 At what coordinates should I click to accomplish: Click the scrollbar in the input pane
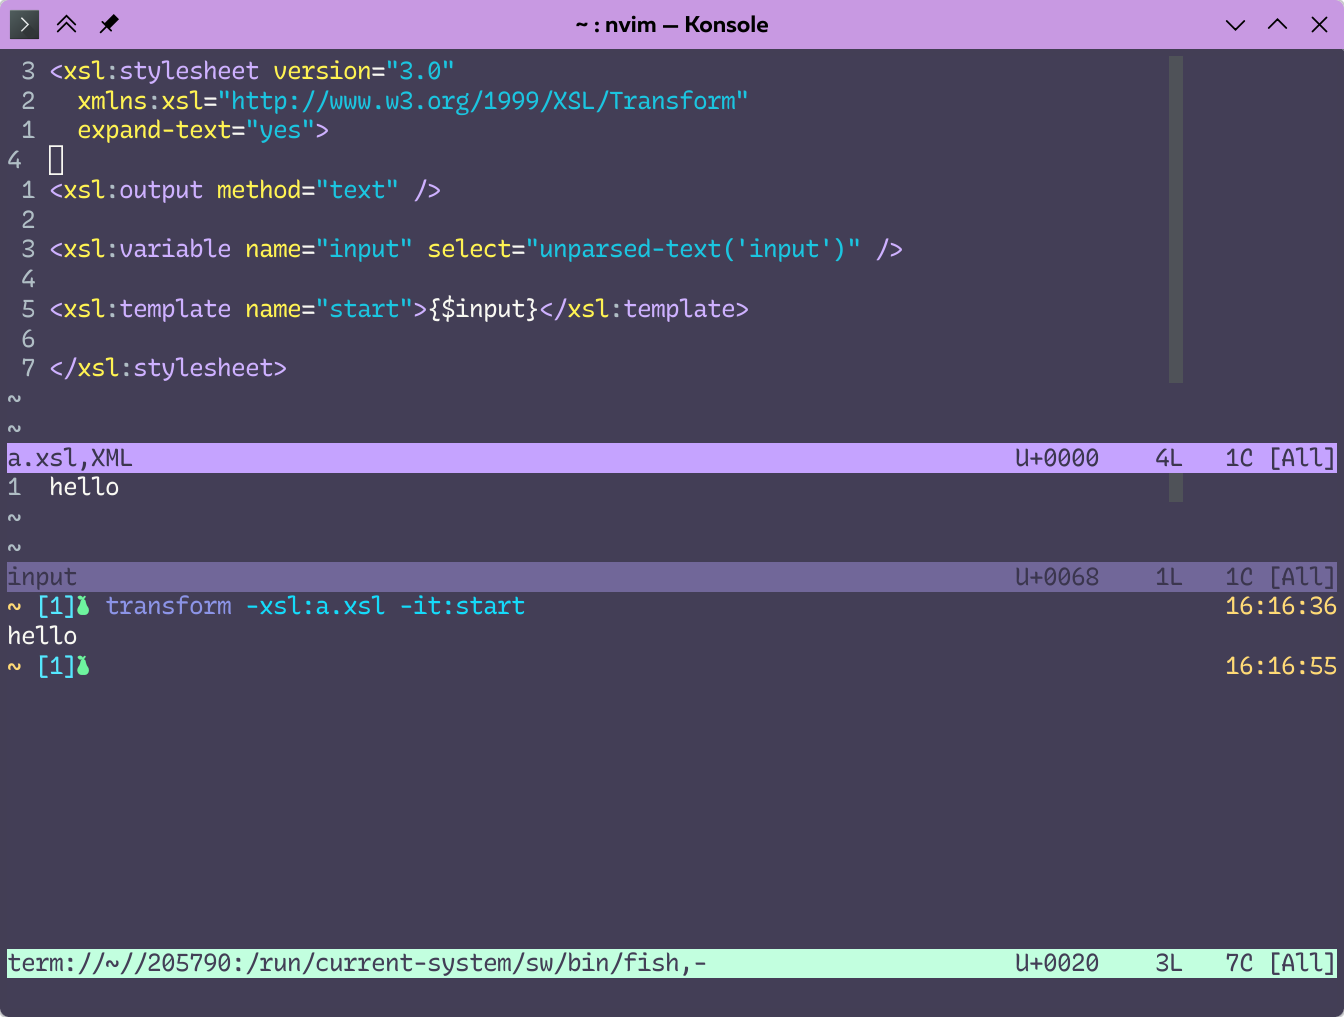(1176, 488)
